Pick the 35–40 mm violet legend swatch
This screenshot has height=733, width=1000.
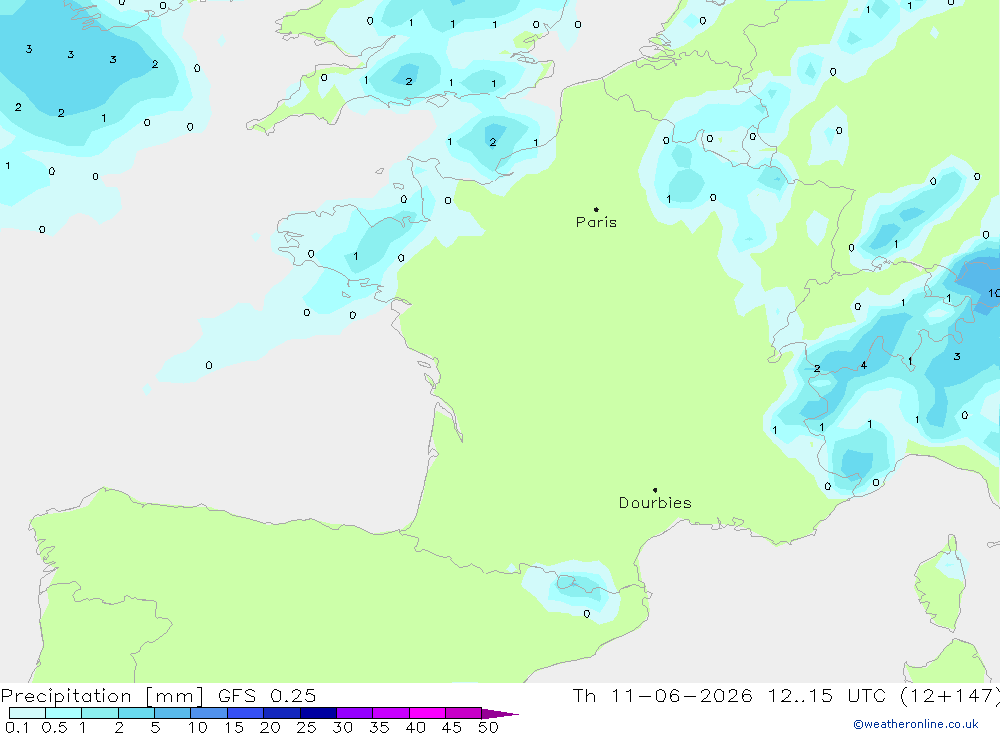pyautogui.click(x=391, y=713)
